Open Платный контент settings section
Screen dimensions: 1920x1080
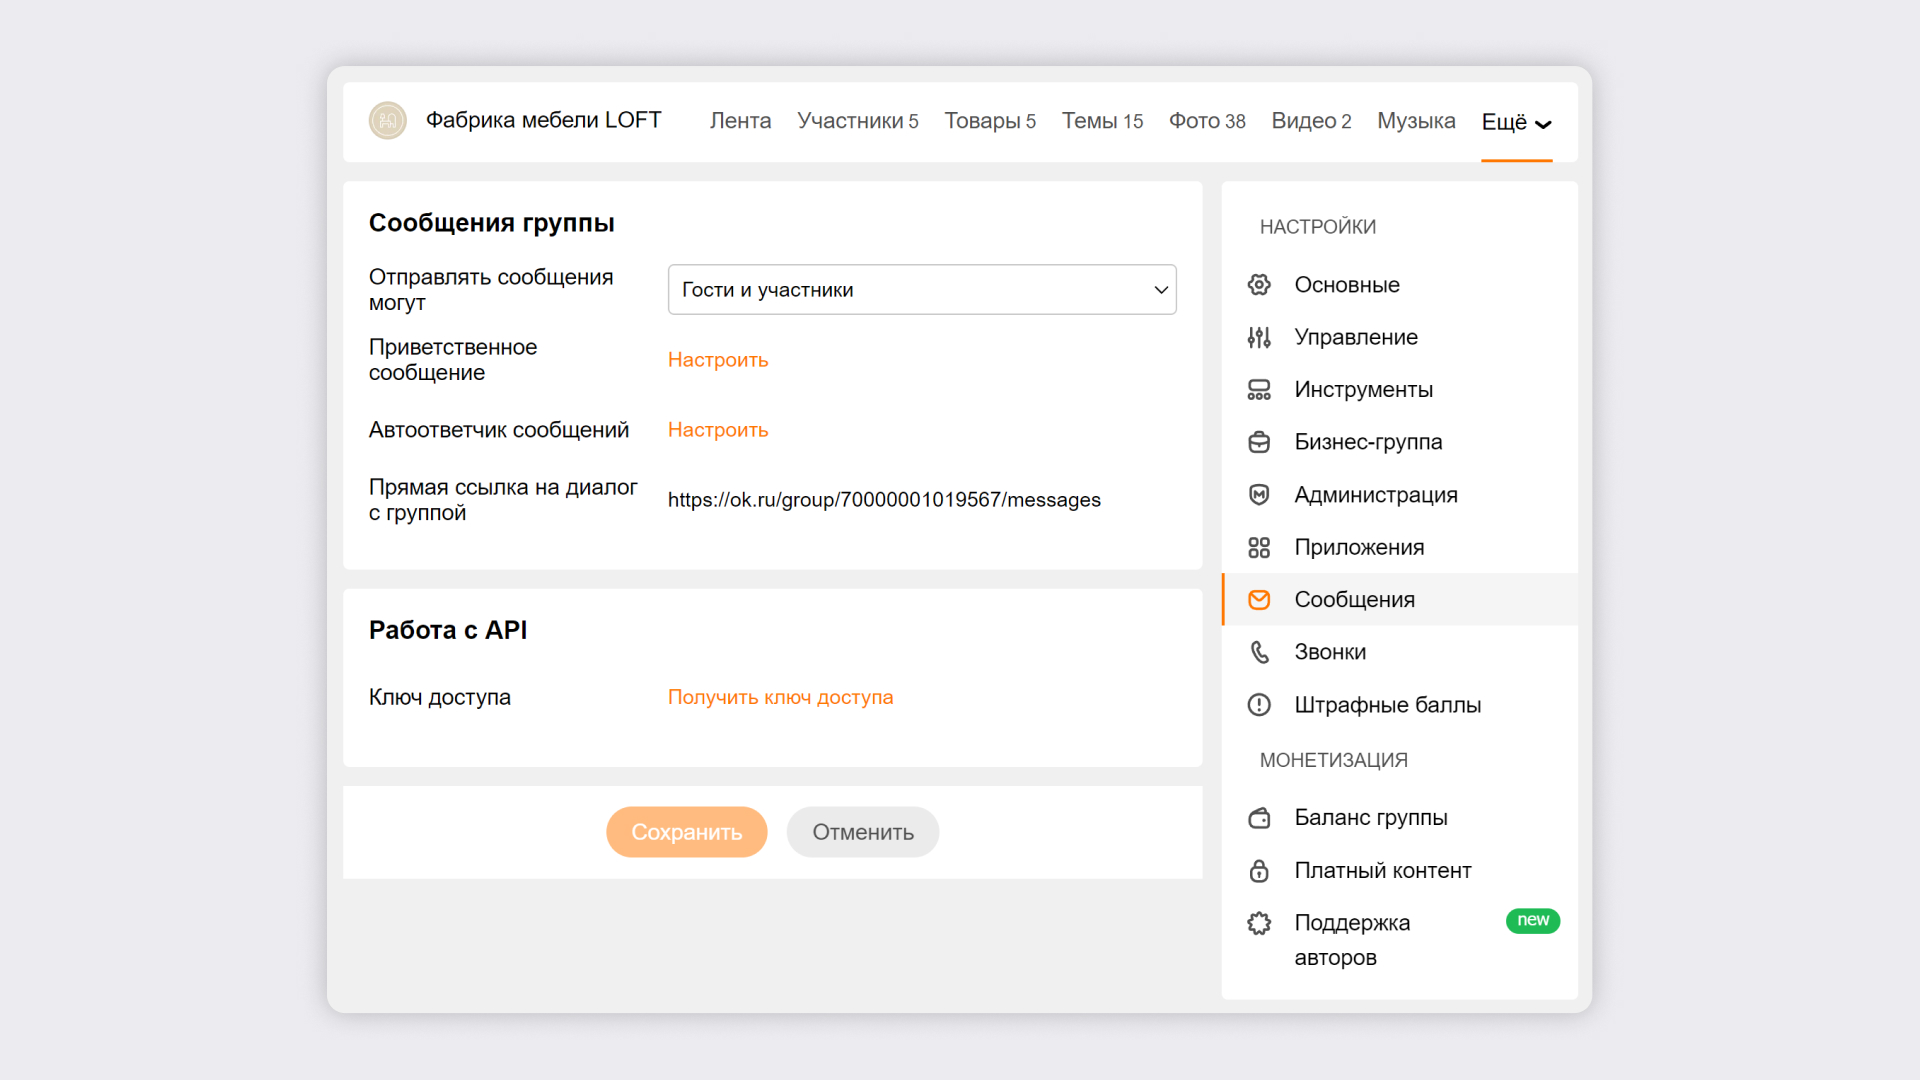tap(1385, 869)
